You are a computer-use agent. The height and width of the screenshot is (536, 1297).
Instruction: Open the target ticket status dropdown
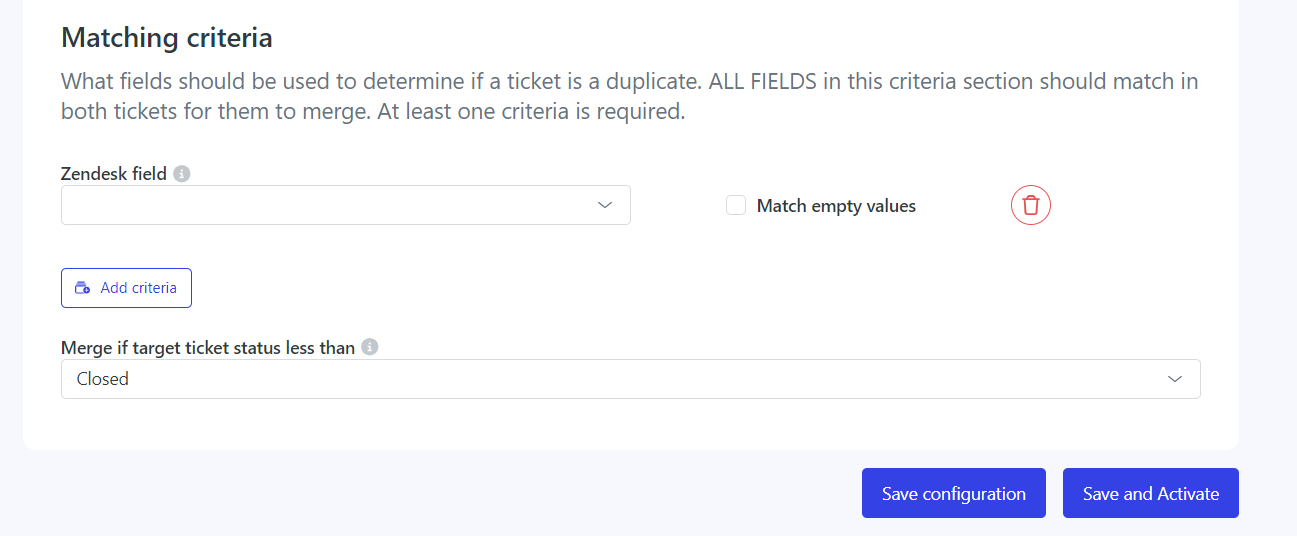631,379
